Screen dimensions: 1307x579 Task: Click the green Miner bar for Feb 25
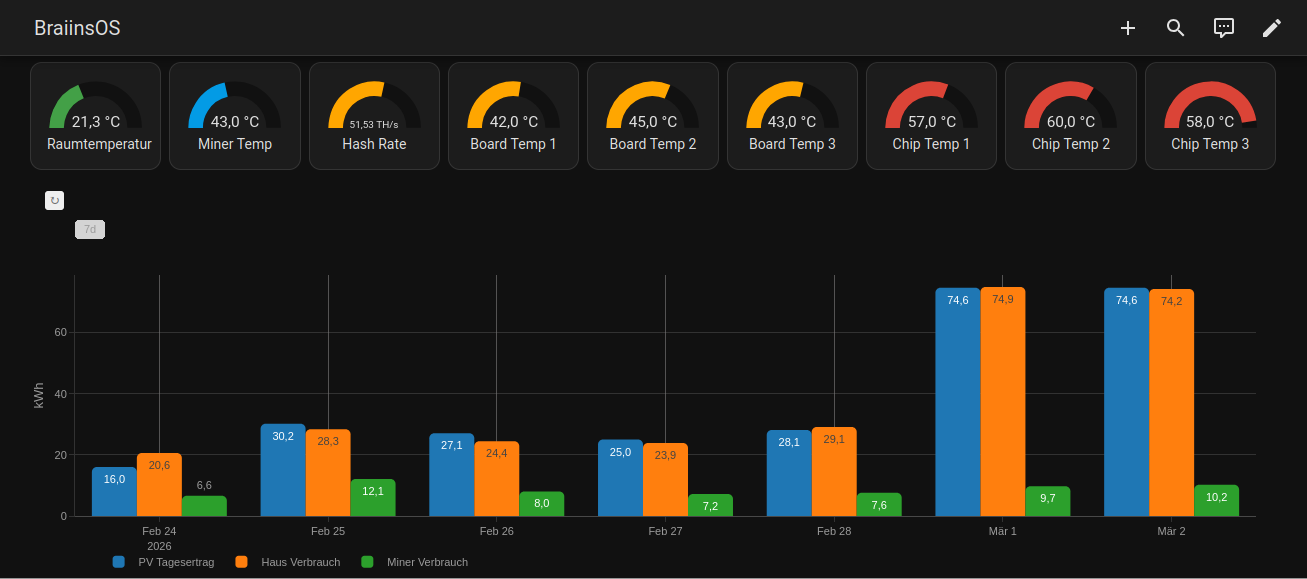[x=372, y=498]
